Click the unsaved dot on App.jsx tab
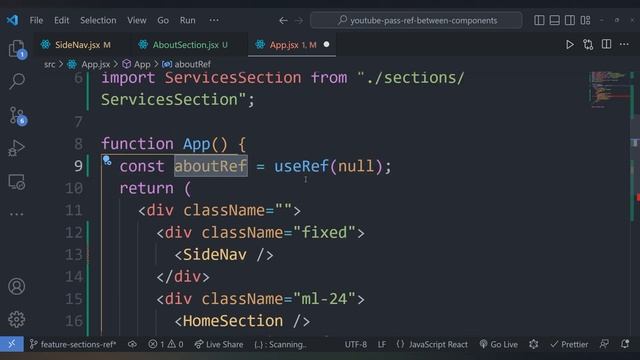Screen dimensions: 640x360 (x=327, y=44)
